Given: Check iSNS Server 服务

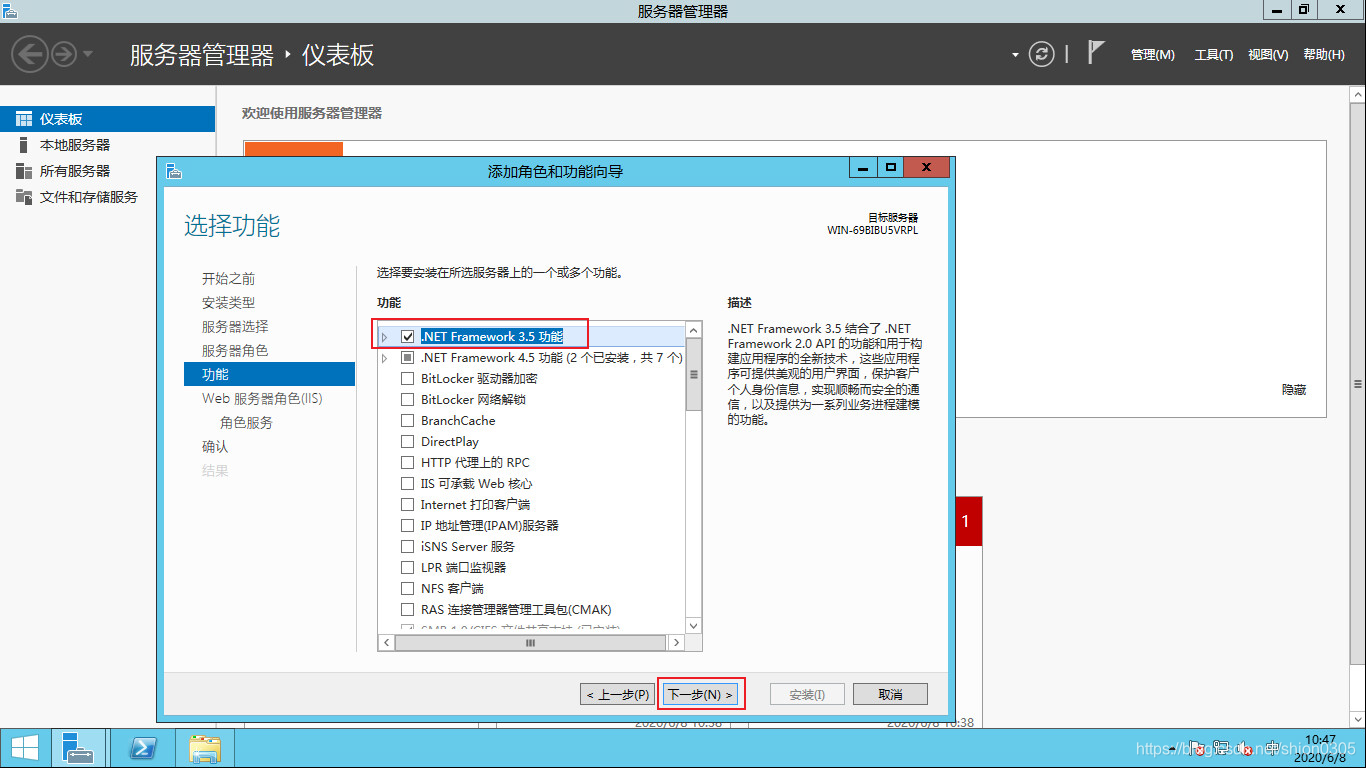Looking at the screenshot, I should [x=407, y=547].
